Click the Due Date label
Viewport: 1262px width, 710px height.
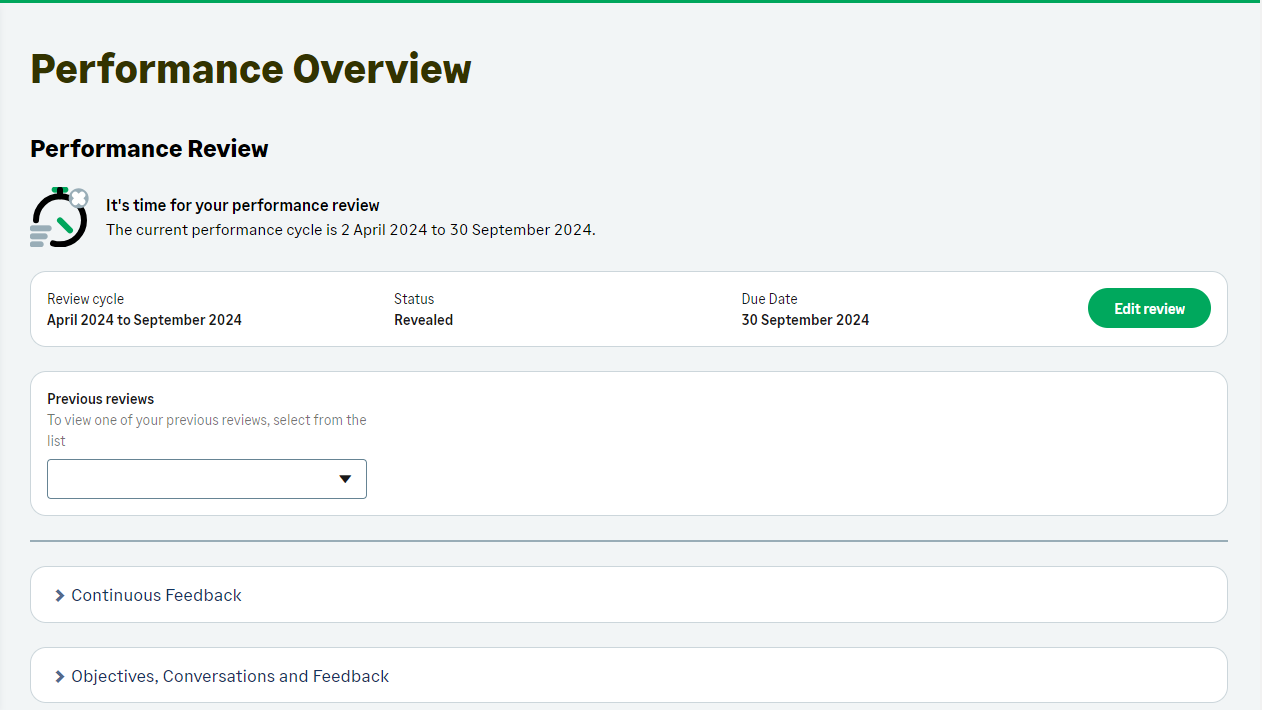click(769, 299)
